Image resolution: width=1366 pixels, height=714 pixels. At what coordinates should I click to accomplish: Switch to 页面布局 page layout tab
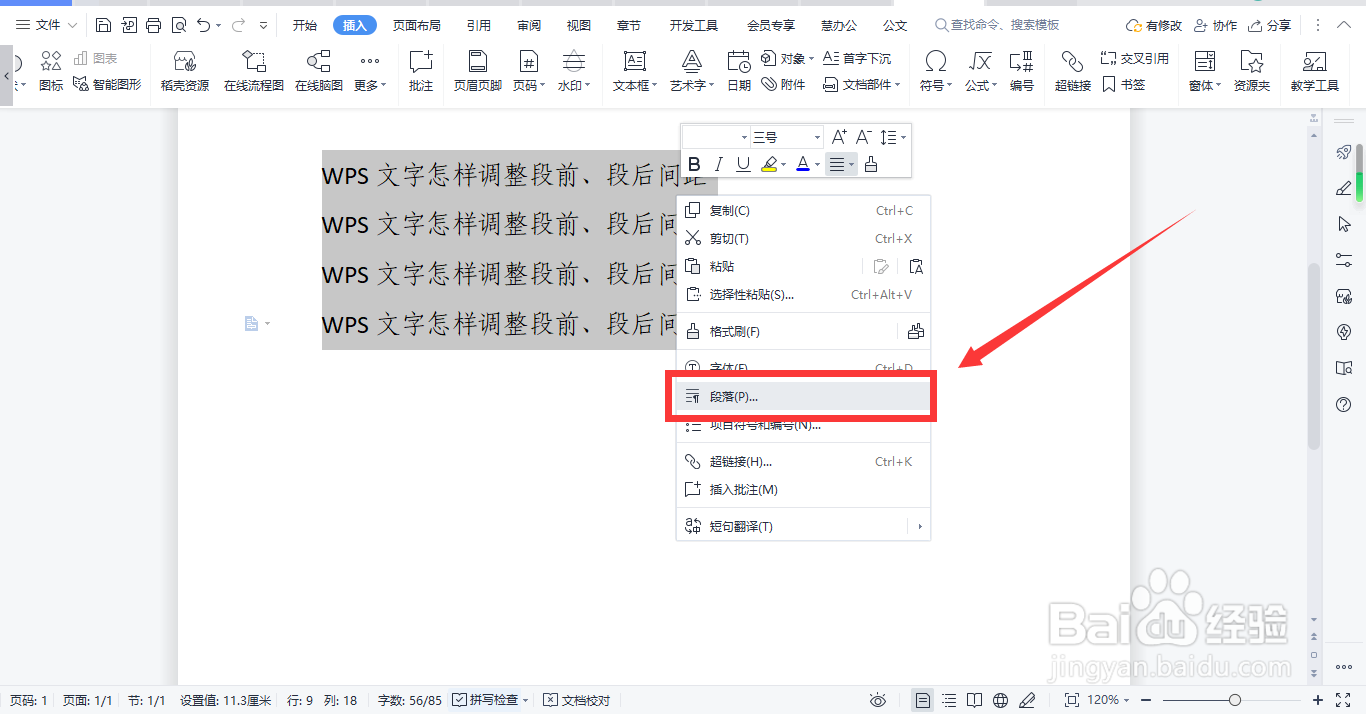tap(417, 25)
